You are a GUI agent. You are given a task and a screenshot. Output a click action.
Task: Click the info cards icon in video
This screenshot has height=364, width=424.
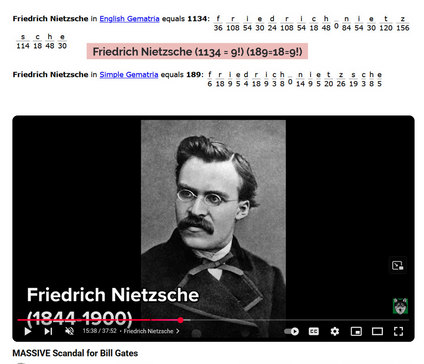[398, 265]
